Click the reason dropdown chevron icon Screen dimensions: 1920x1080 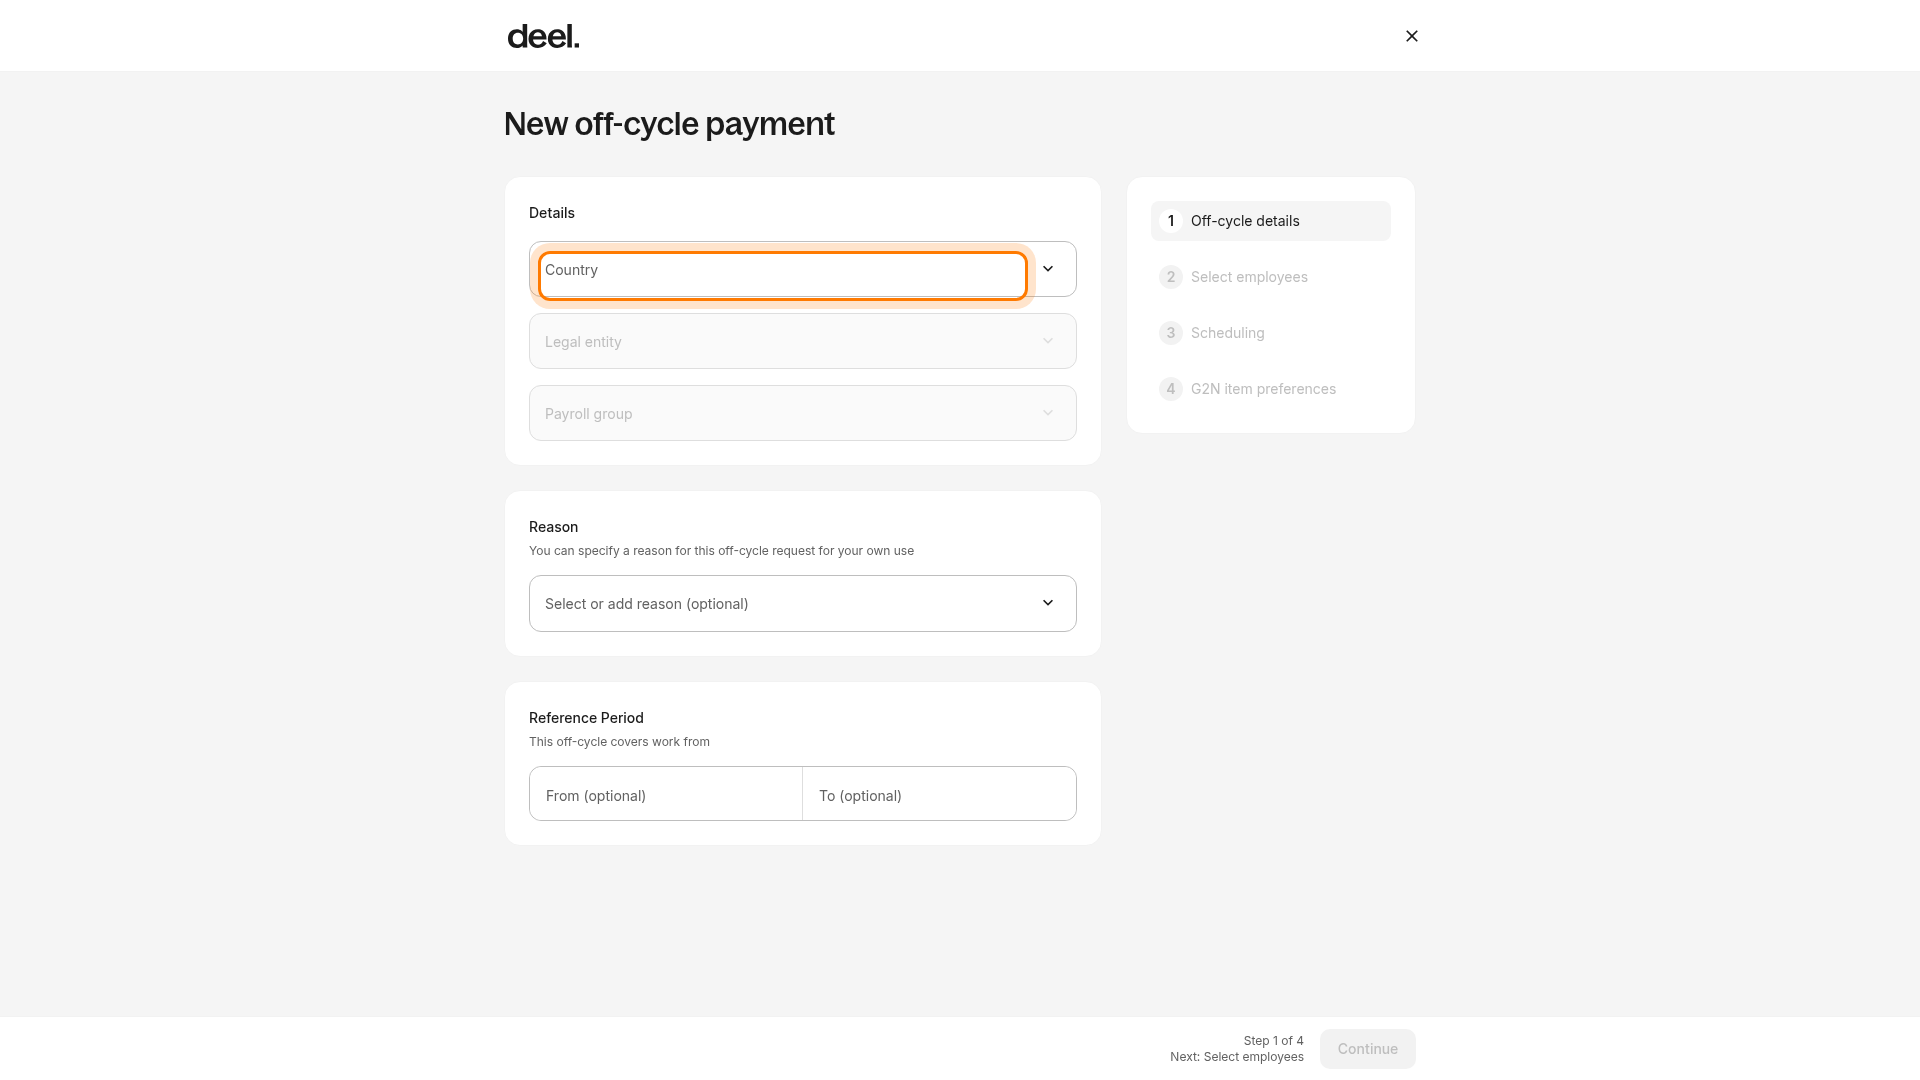[1047, 603]
